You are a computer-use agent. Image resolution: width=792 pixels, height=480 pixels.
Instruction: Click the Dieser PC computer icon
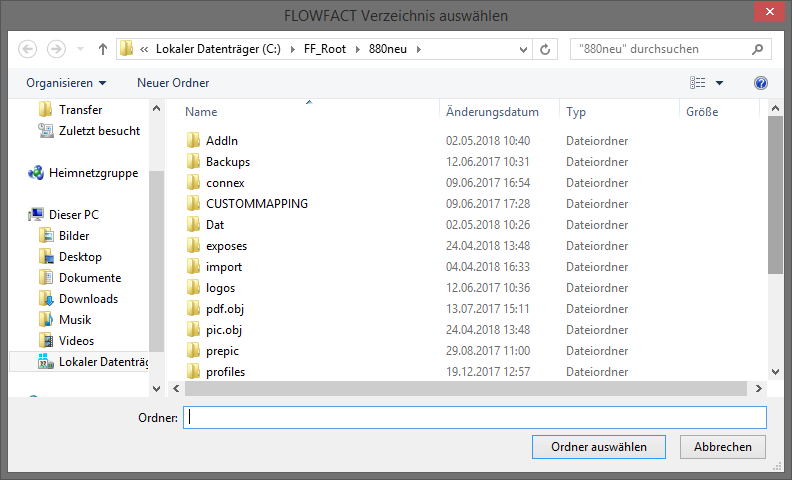click(36, 215)
